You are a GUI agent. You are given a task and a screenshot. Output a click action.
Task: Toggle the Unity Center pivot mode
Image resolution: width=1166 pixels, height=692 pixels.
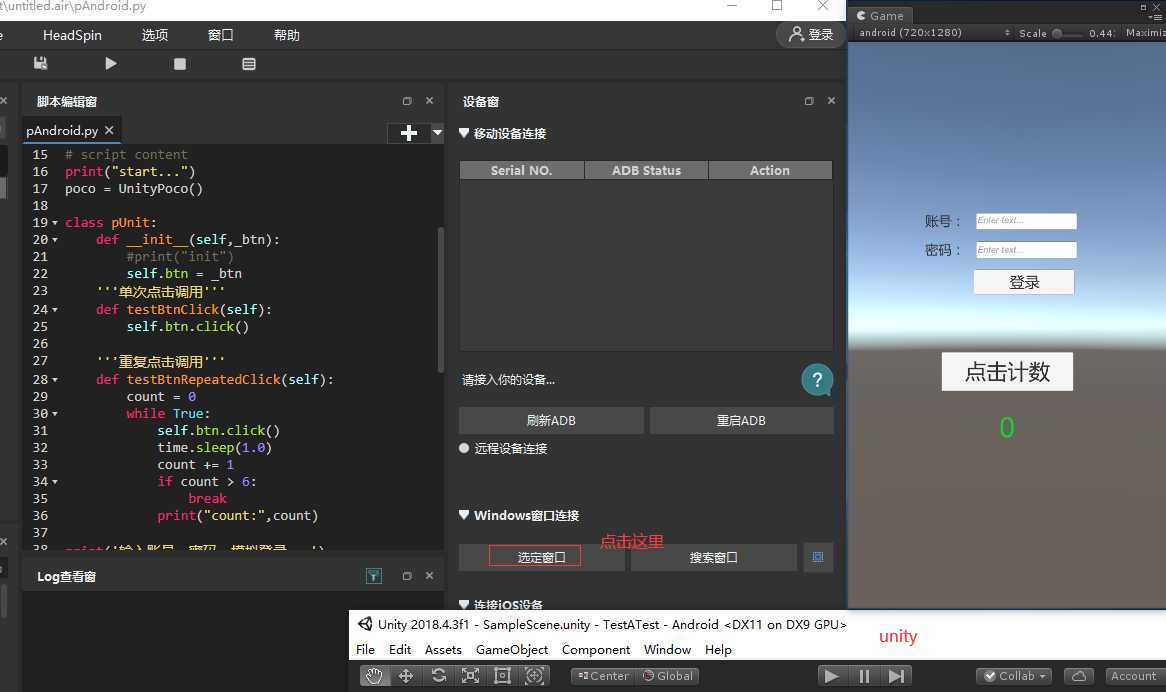[603, 676]
